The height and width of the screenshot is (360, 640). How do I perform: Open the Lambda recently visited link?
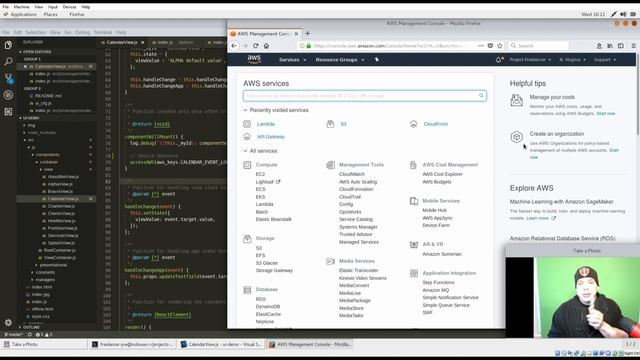tap(266, 124)
